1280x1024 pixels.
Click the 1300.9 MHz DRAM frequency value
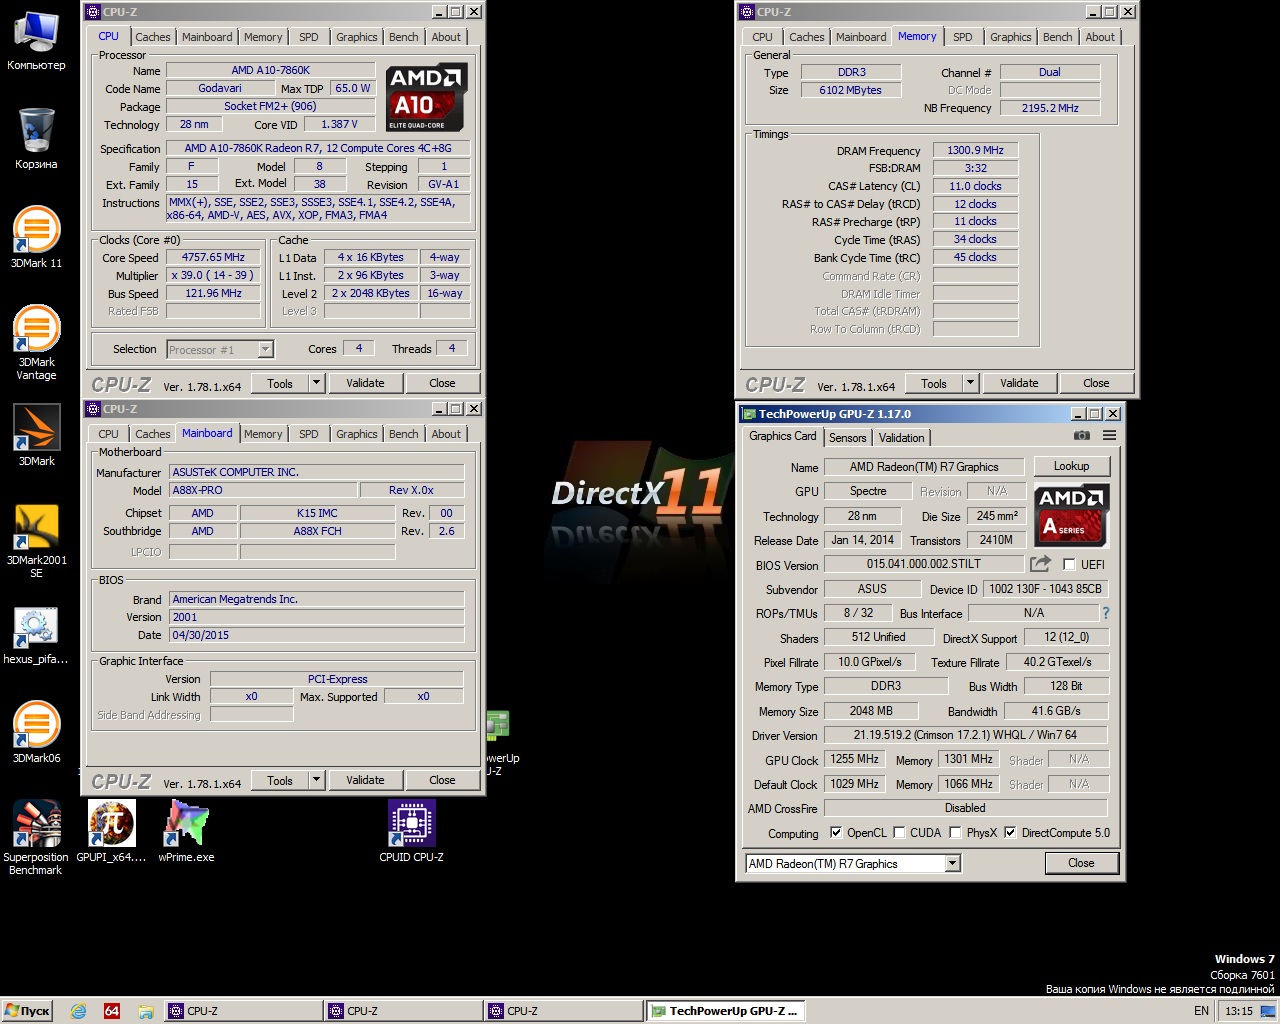(x=975, y=150)
